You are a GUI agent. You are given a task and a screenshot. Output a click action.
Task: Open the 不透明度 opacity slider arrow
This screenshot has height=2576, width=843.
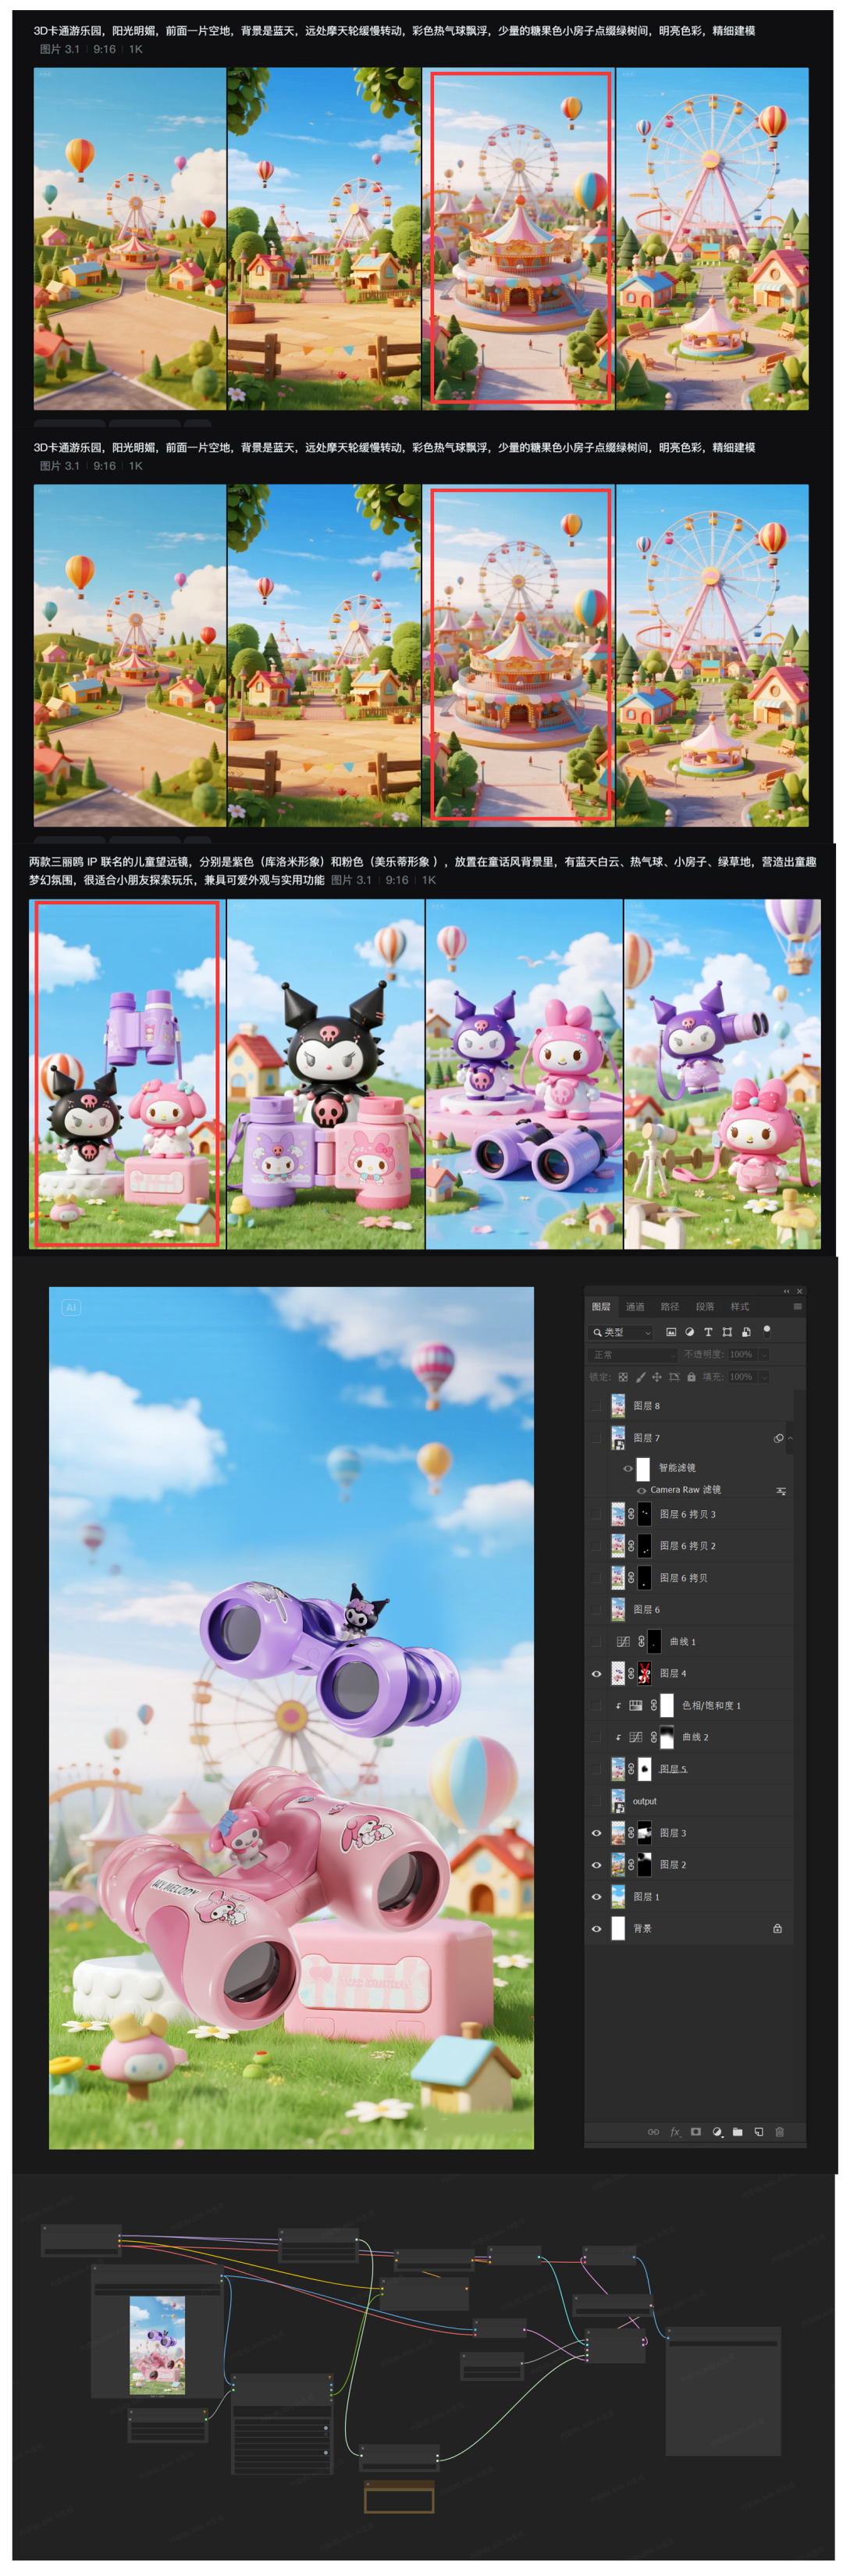click(764, 1354)
